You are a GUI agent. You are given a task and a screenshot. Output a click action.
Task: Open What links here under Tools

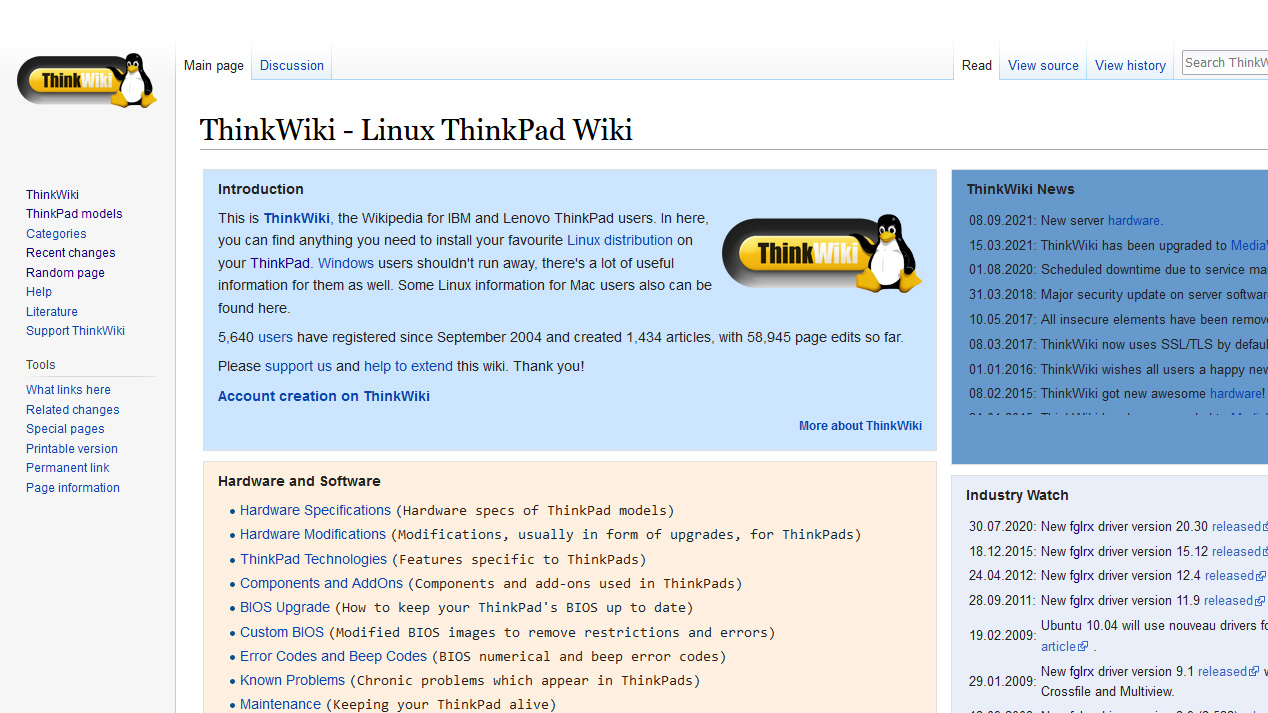point(68,390)
